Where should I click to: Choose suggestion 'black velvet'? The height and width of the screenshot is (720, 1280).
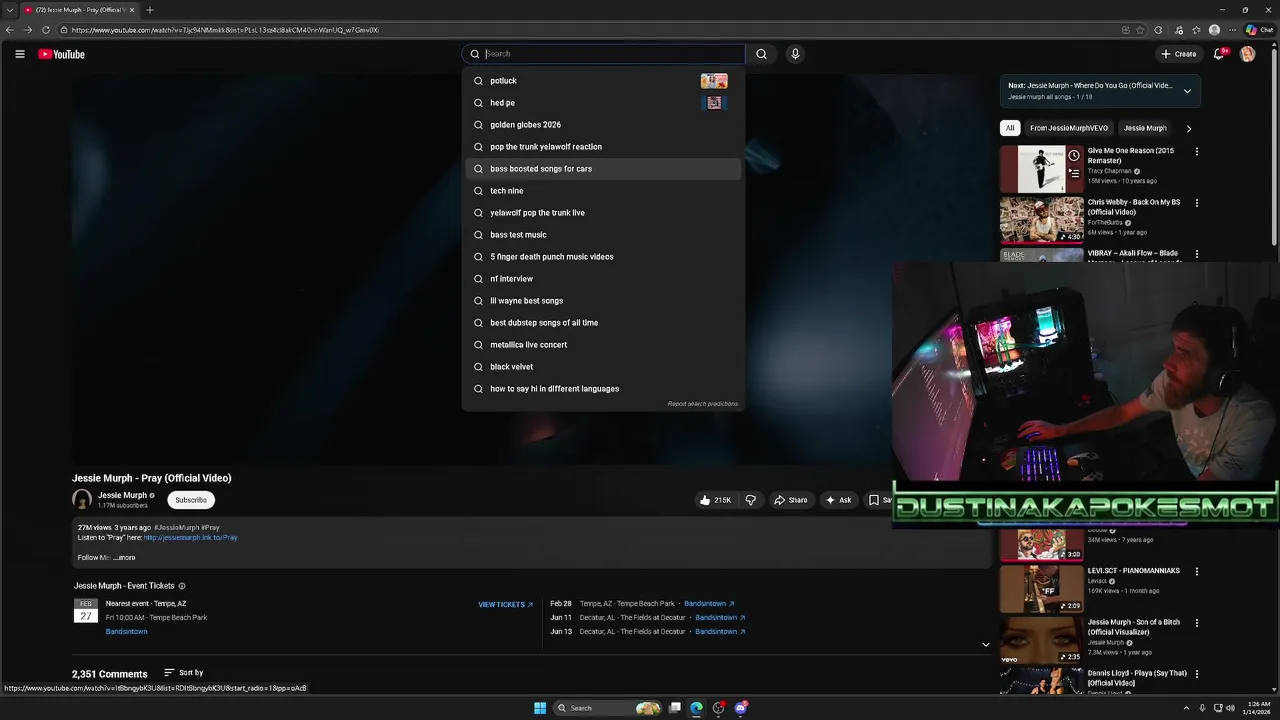click(x=603, y=367)
